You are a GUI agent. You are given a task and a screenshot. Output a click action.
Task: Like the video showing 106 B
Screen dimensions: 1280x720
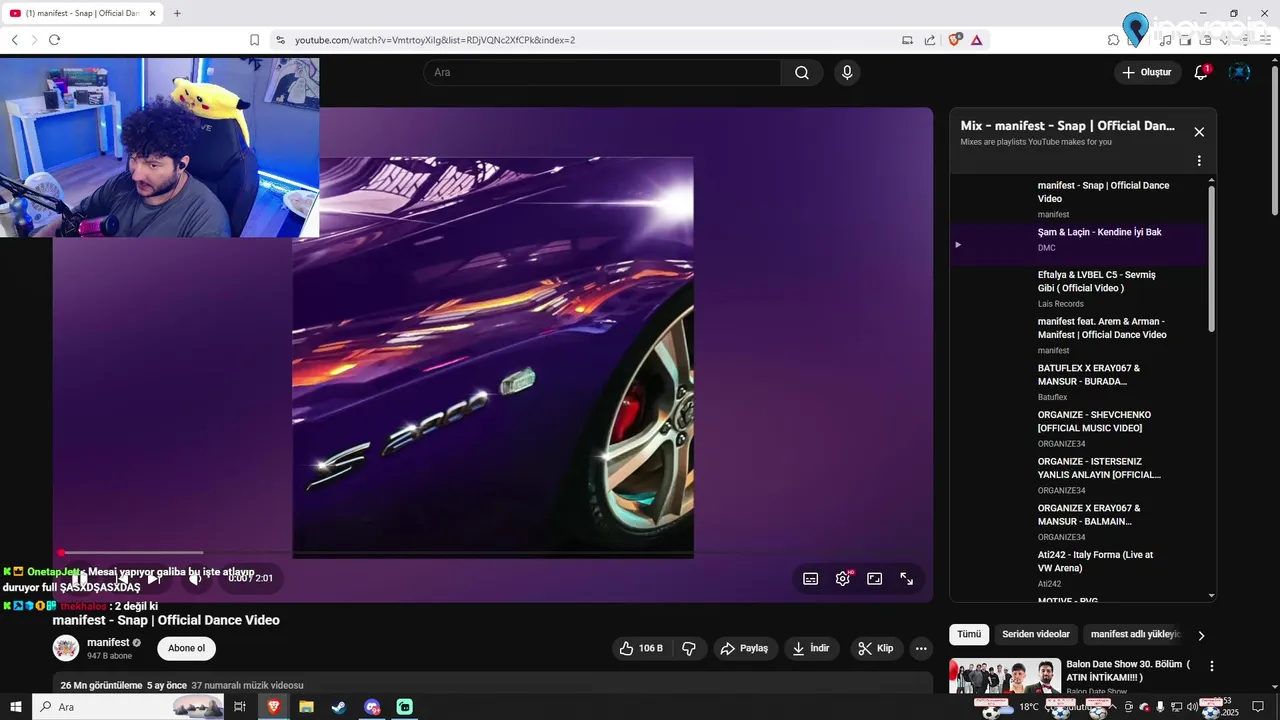pos(641,648)
